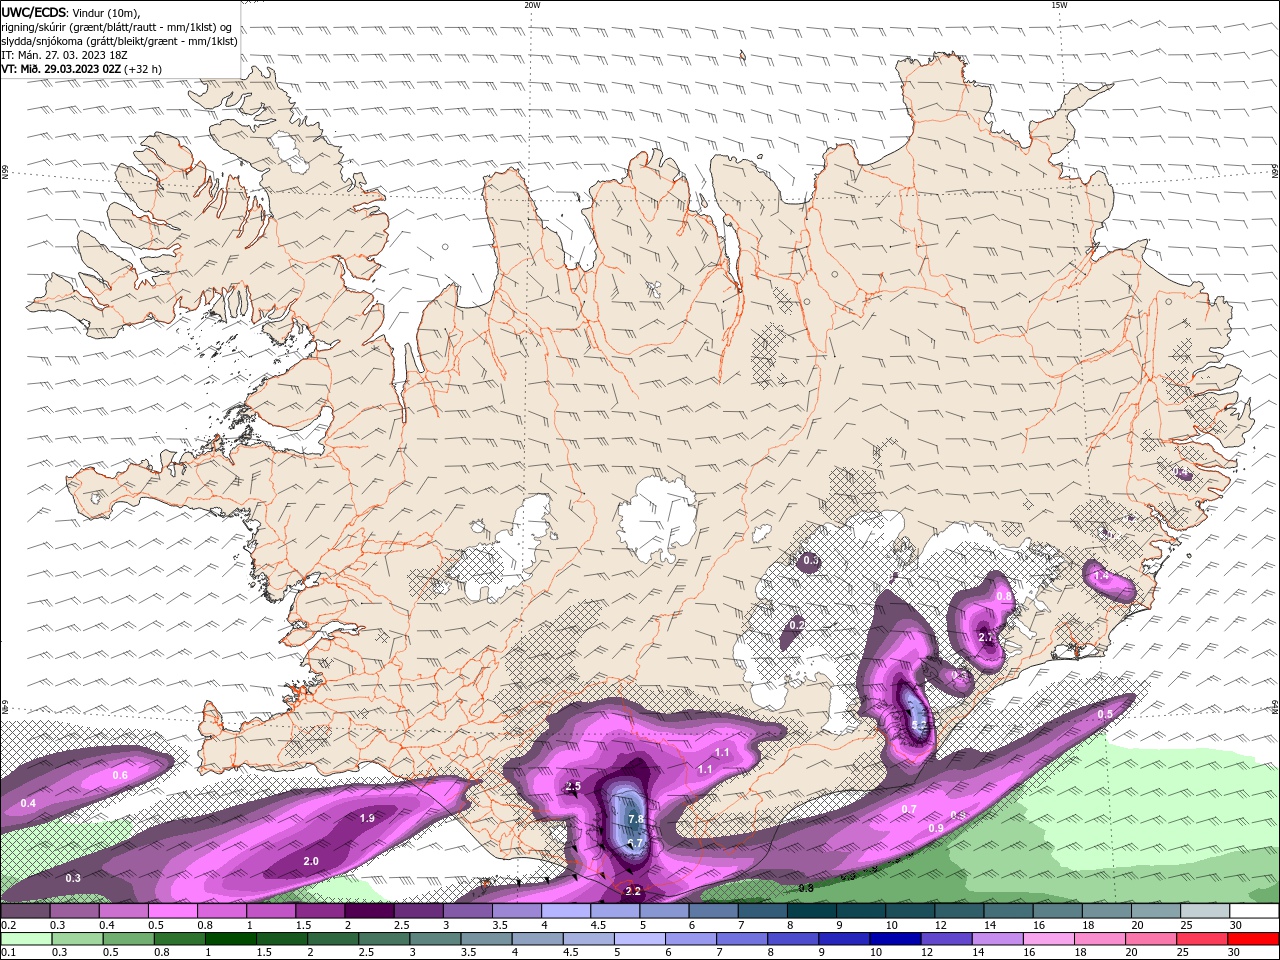Click the '2.7' snowfall value on the map
Screen dimensions: 1280x960
986,637
